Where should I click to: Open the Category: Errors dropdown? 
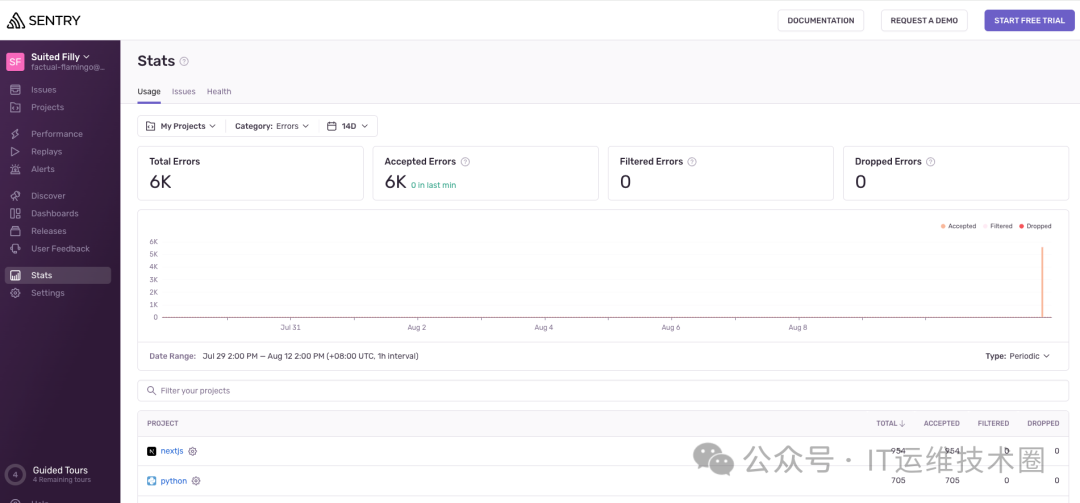pyautogui.click(x=271, y=126)
